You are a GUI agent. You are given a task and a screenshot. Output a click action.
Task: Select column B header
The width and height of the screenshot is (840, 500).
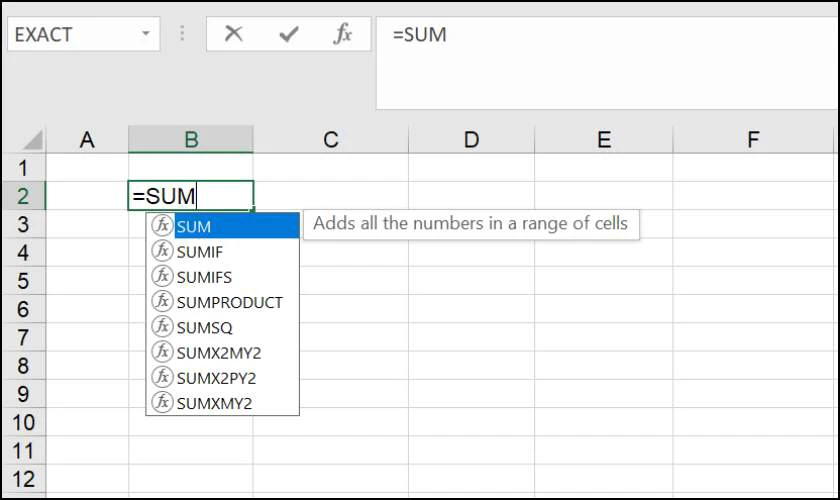191,139
